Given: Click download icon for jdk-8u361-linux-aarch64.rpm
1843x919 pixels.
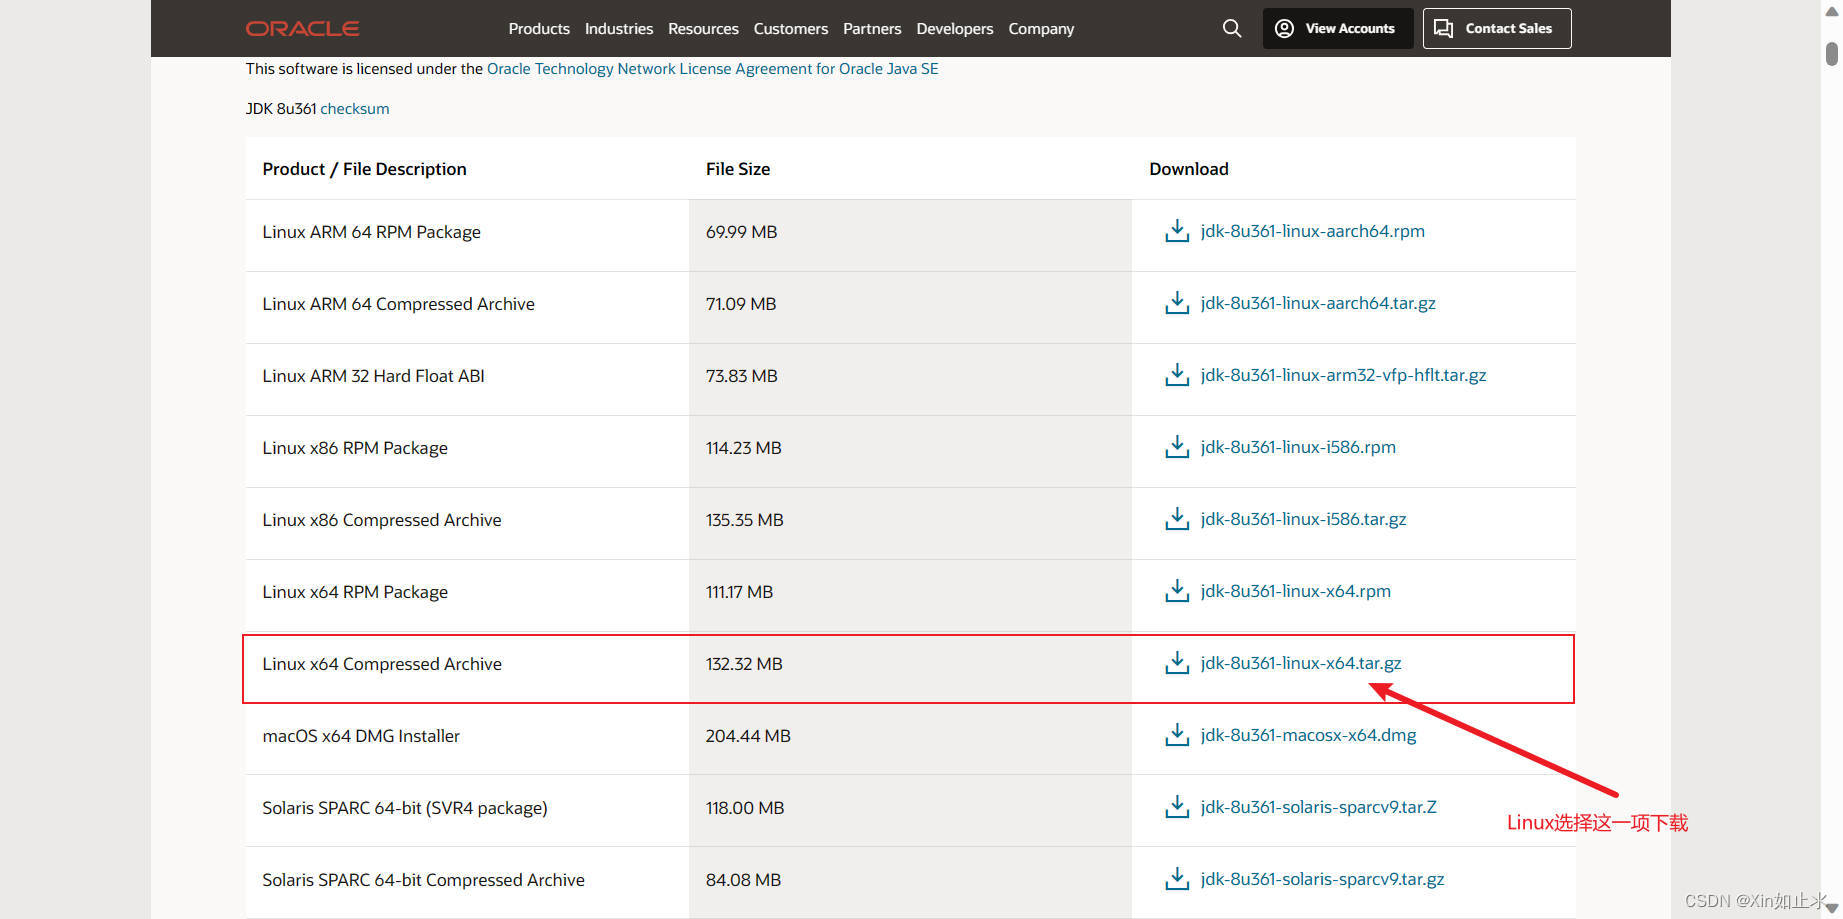Looking at the screenshot, I should pyautogui.click(x=1177, y=231).
